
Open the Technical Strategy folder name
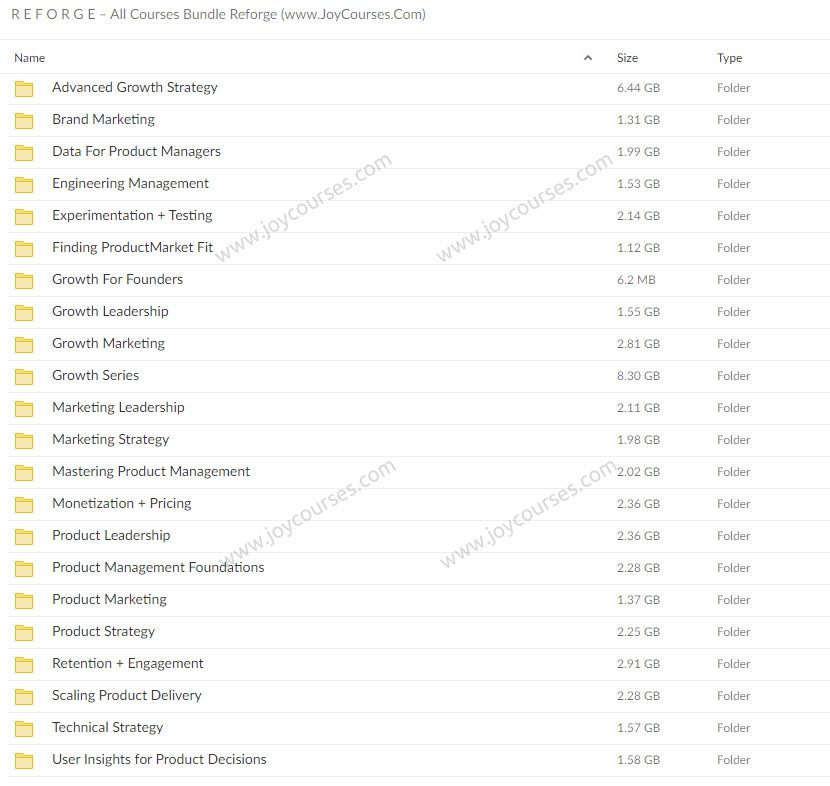pos(107,727)
